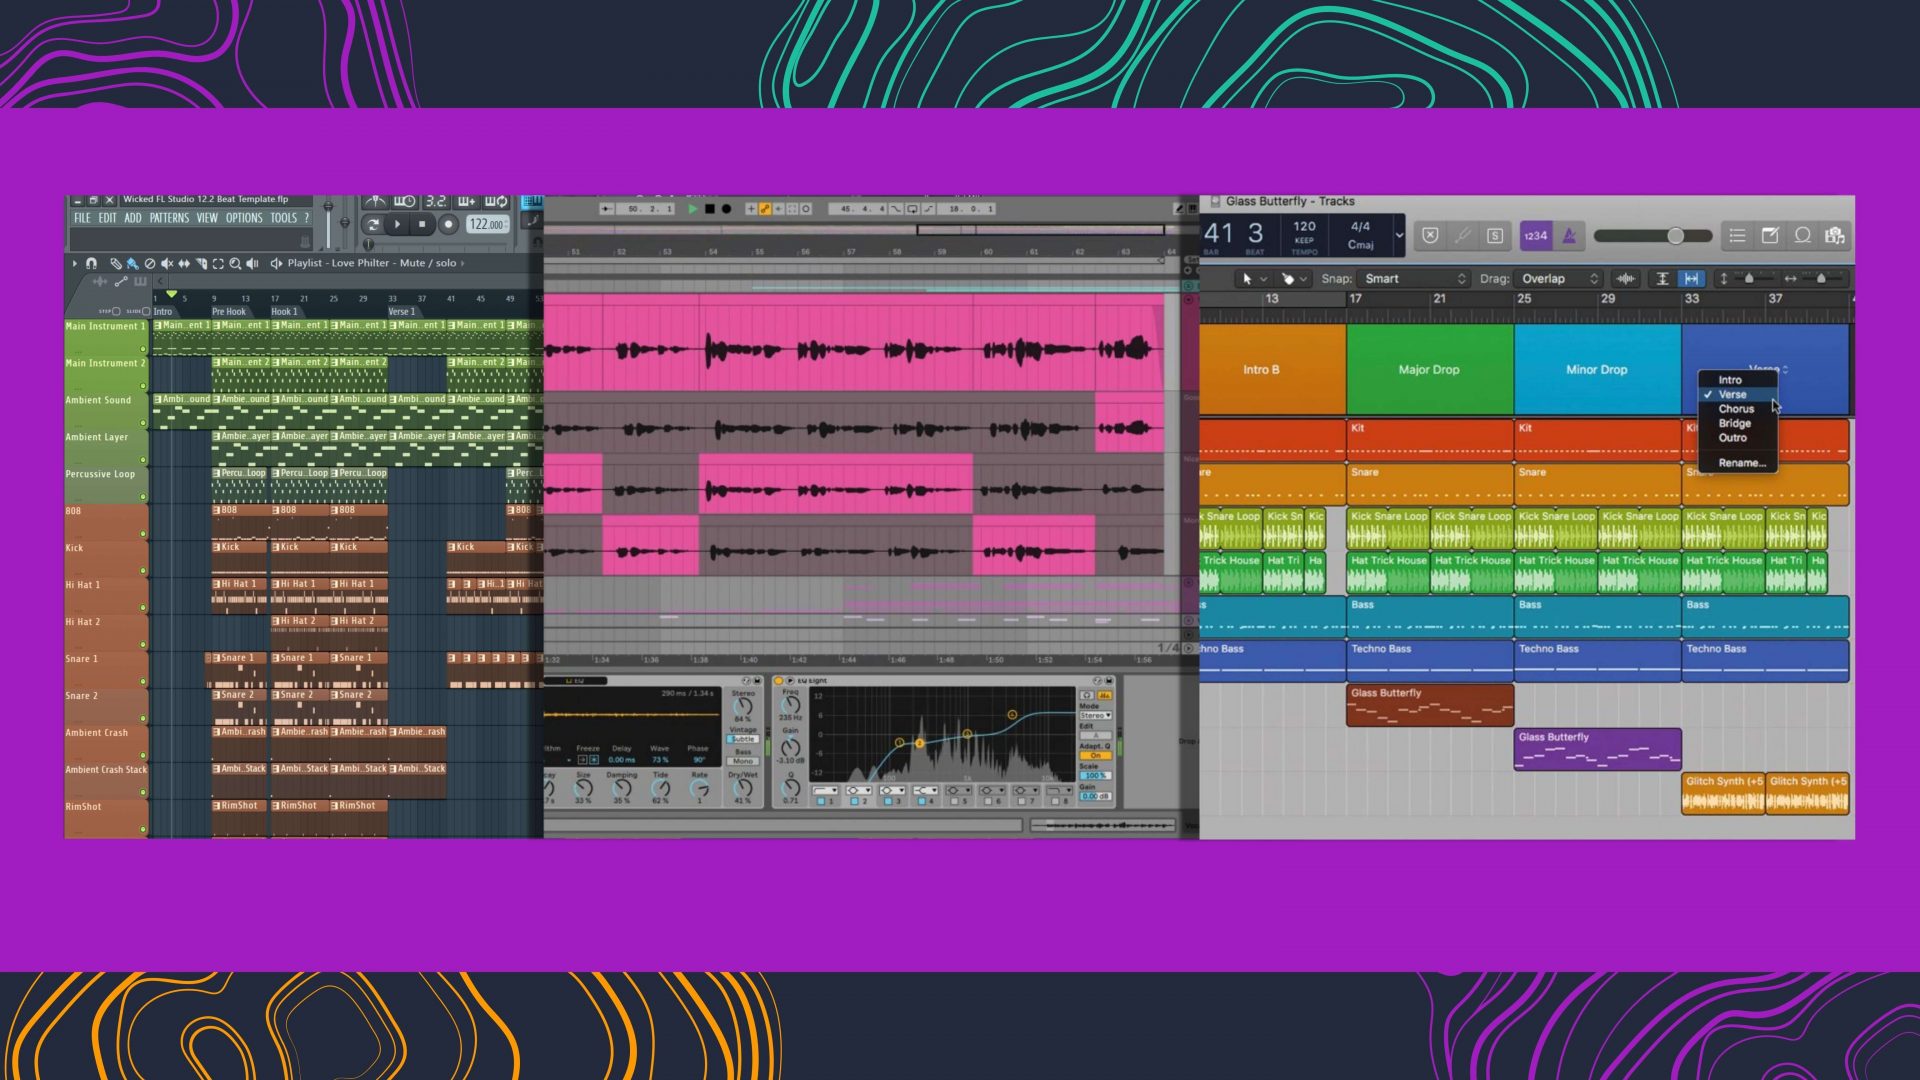Open the zoom magnifier tool in FL Studio playlist

[236, 264]
